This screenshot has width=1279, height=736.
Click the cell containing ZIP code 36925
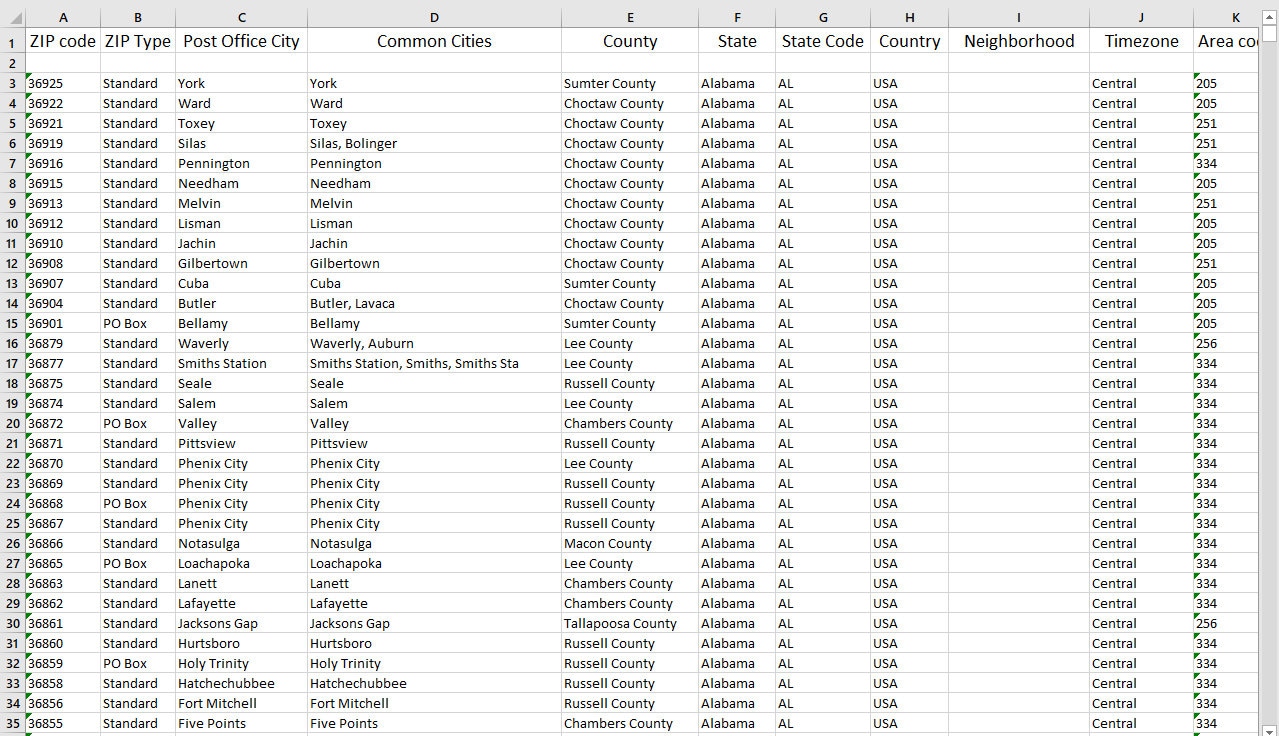(x=62, y=83)
